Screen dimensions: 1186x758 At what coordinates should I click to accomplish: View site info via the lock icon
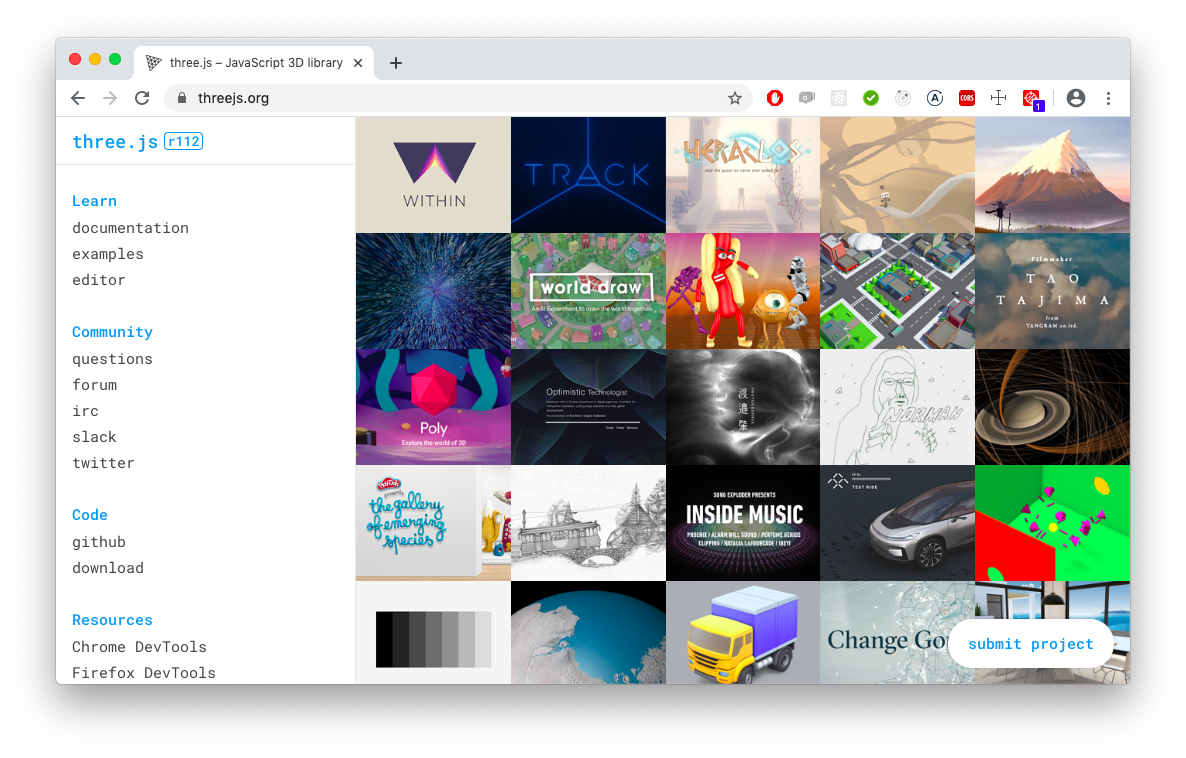[x=182, y=98]
